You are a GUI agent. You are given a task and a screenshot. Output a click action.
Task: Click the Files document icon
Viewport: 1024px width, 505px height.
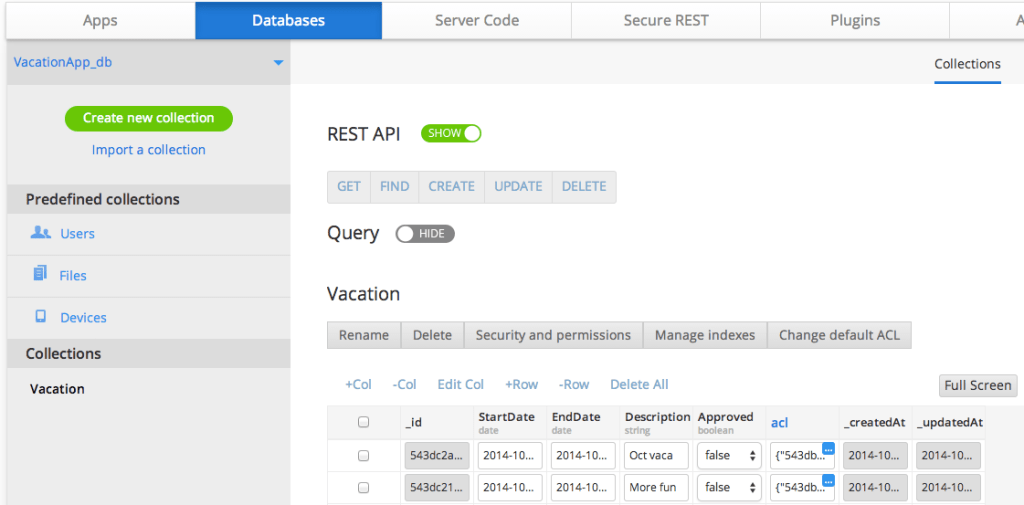point(40,273)
